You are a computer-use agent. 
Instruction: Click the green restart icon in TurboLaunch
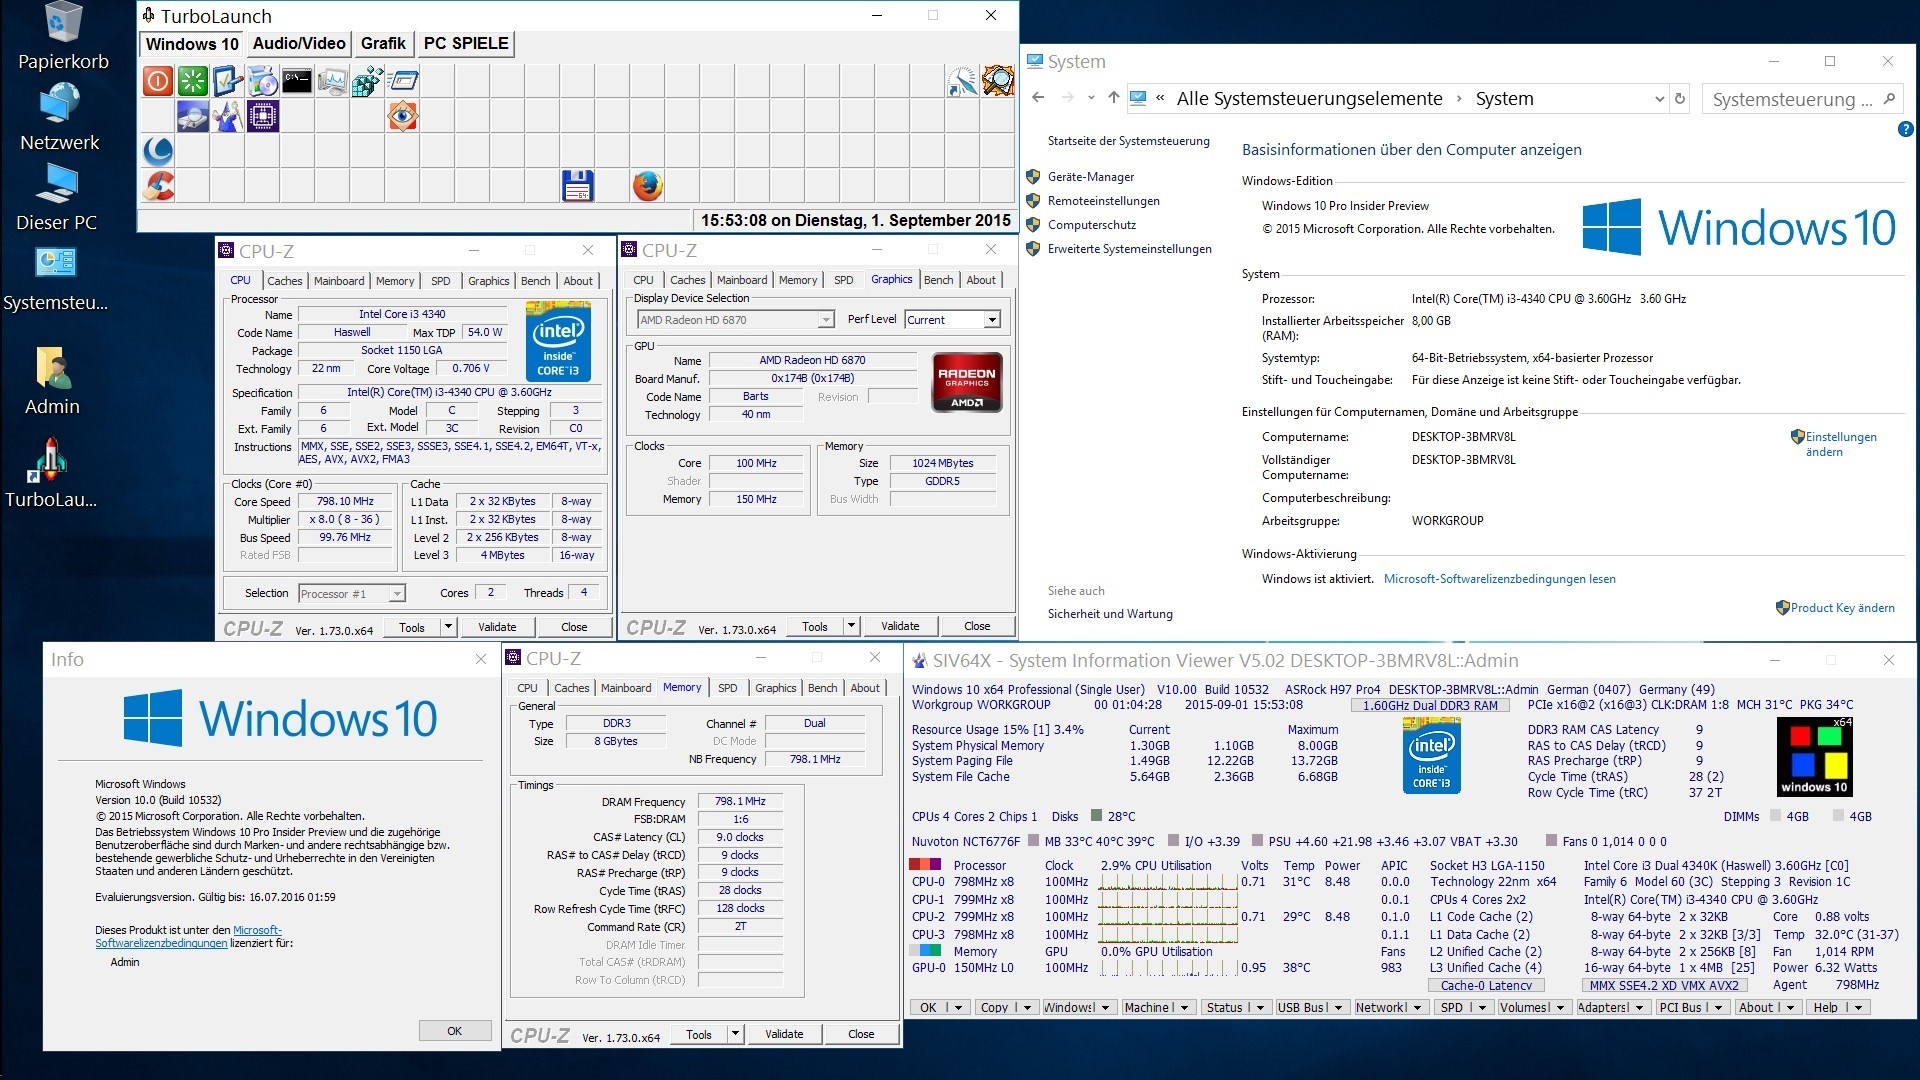(x=192, y=81)
